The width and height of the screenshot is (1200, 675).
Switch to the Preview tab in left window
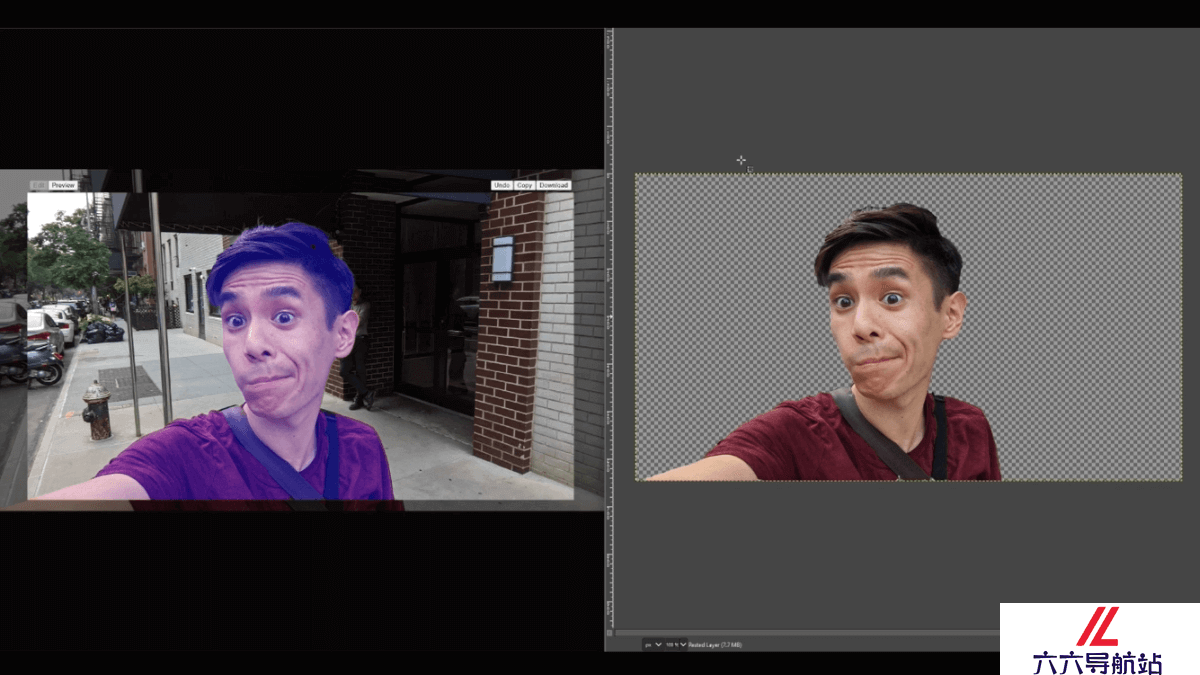[x=63, y=185]
